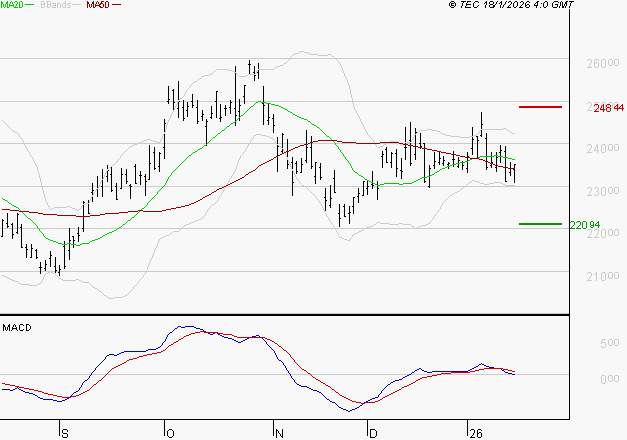Click the 26 year label on time axis
This screenshot has height=440, width=627.
pyautogui.click(x=476, y=433)
